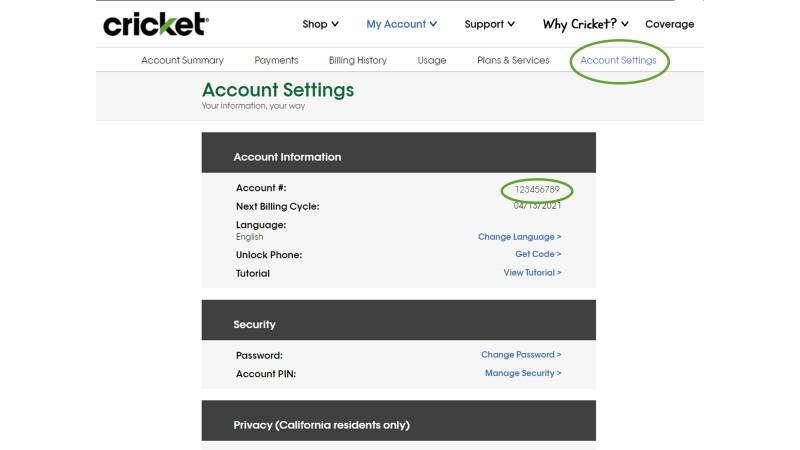Expand the Support menu
This screenshot has height=450, width=800.
point(490,24)
